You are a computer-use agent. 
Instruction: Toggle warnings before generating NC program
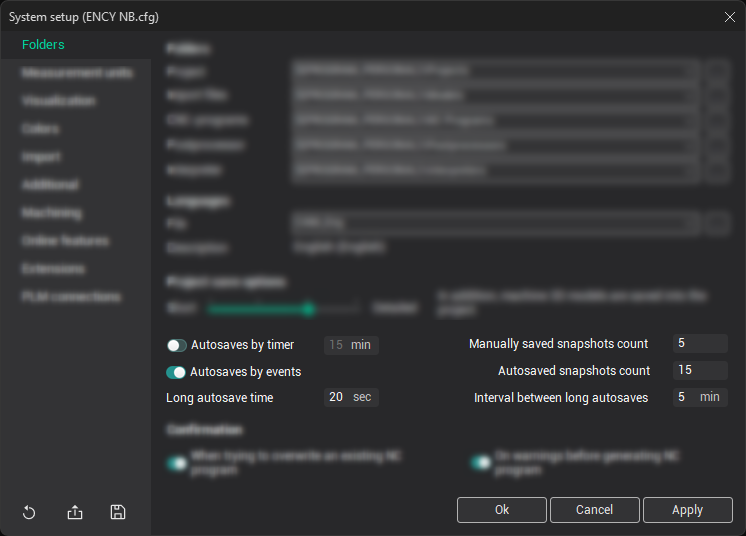coord(481,462)
